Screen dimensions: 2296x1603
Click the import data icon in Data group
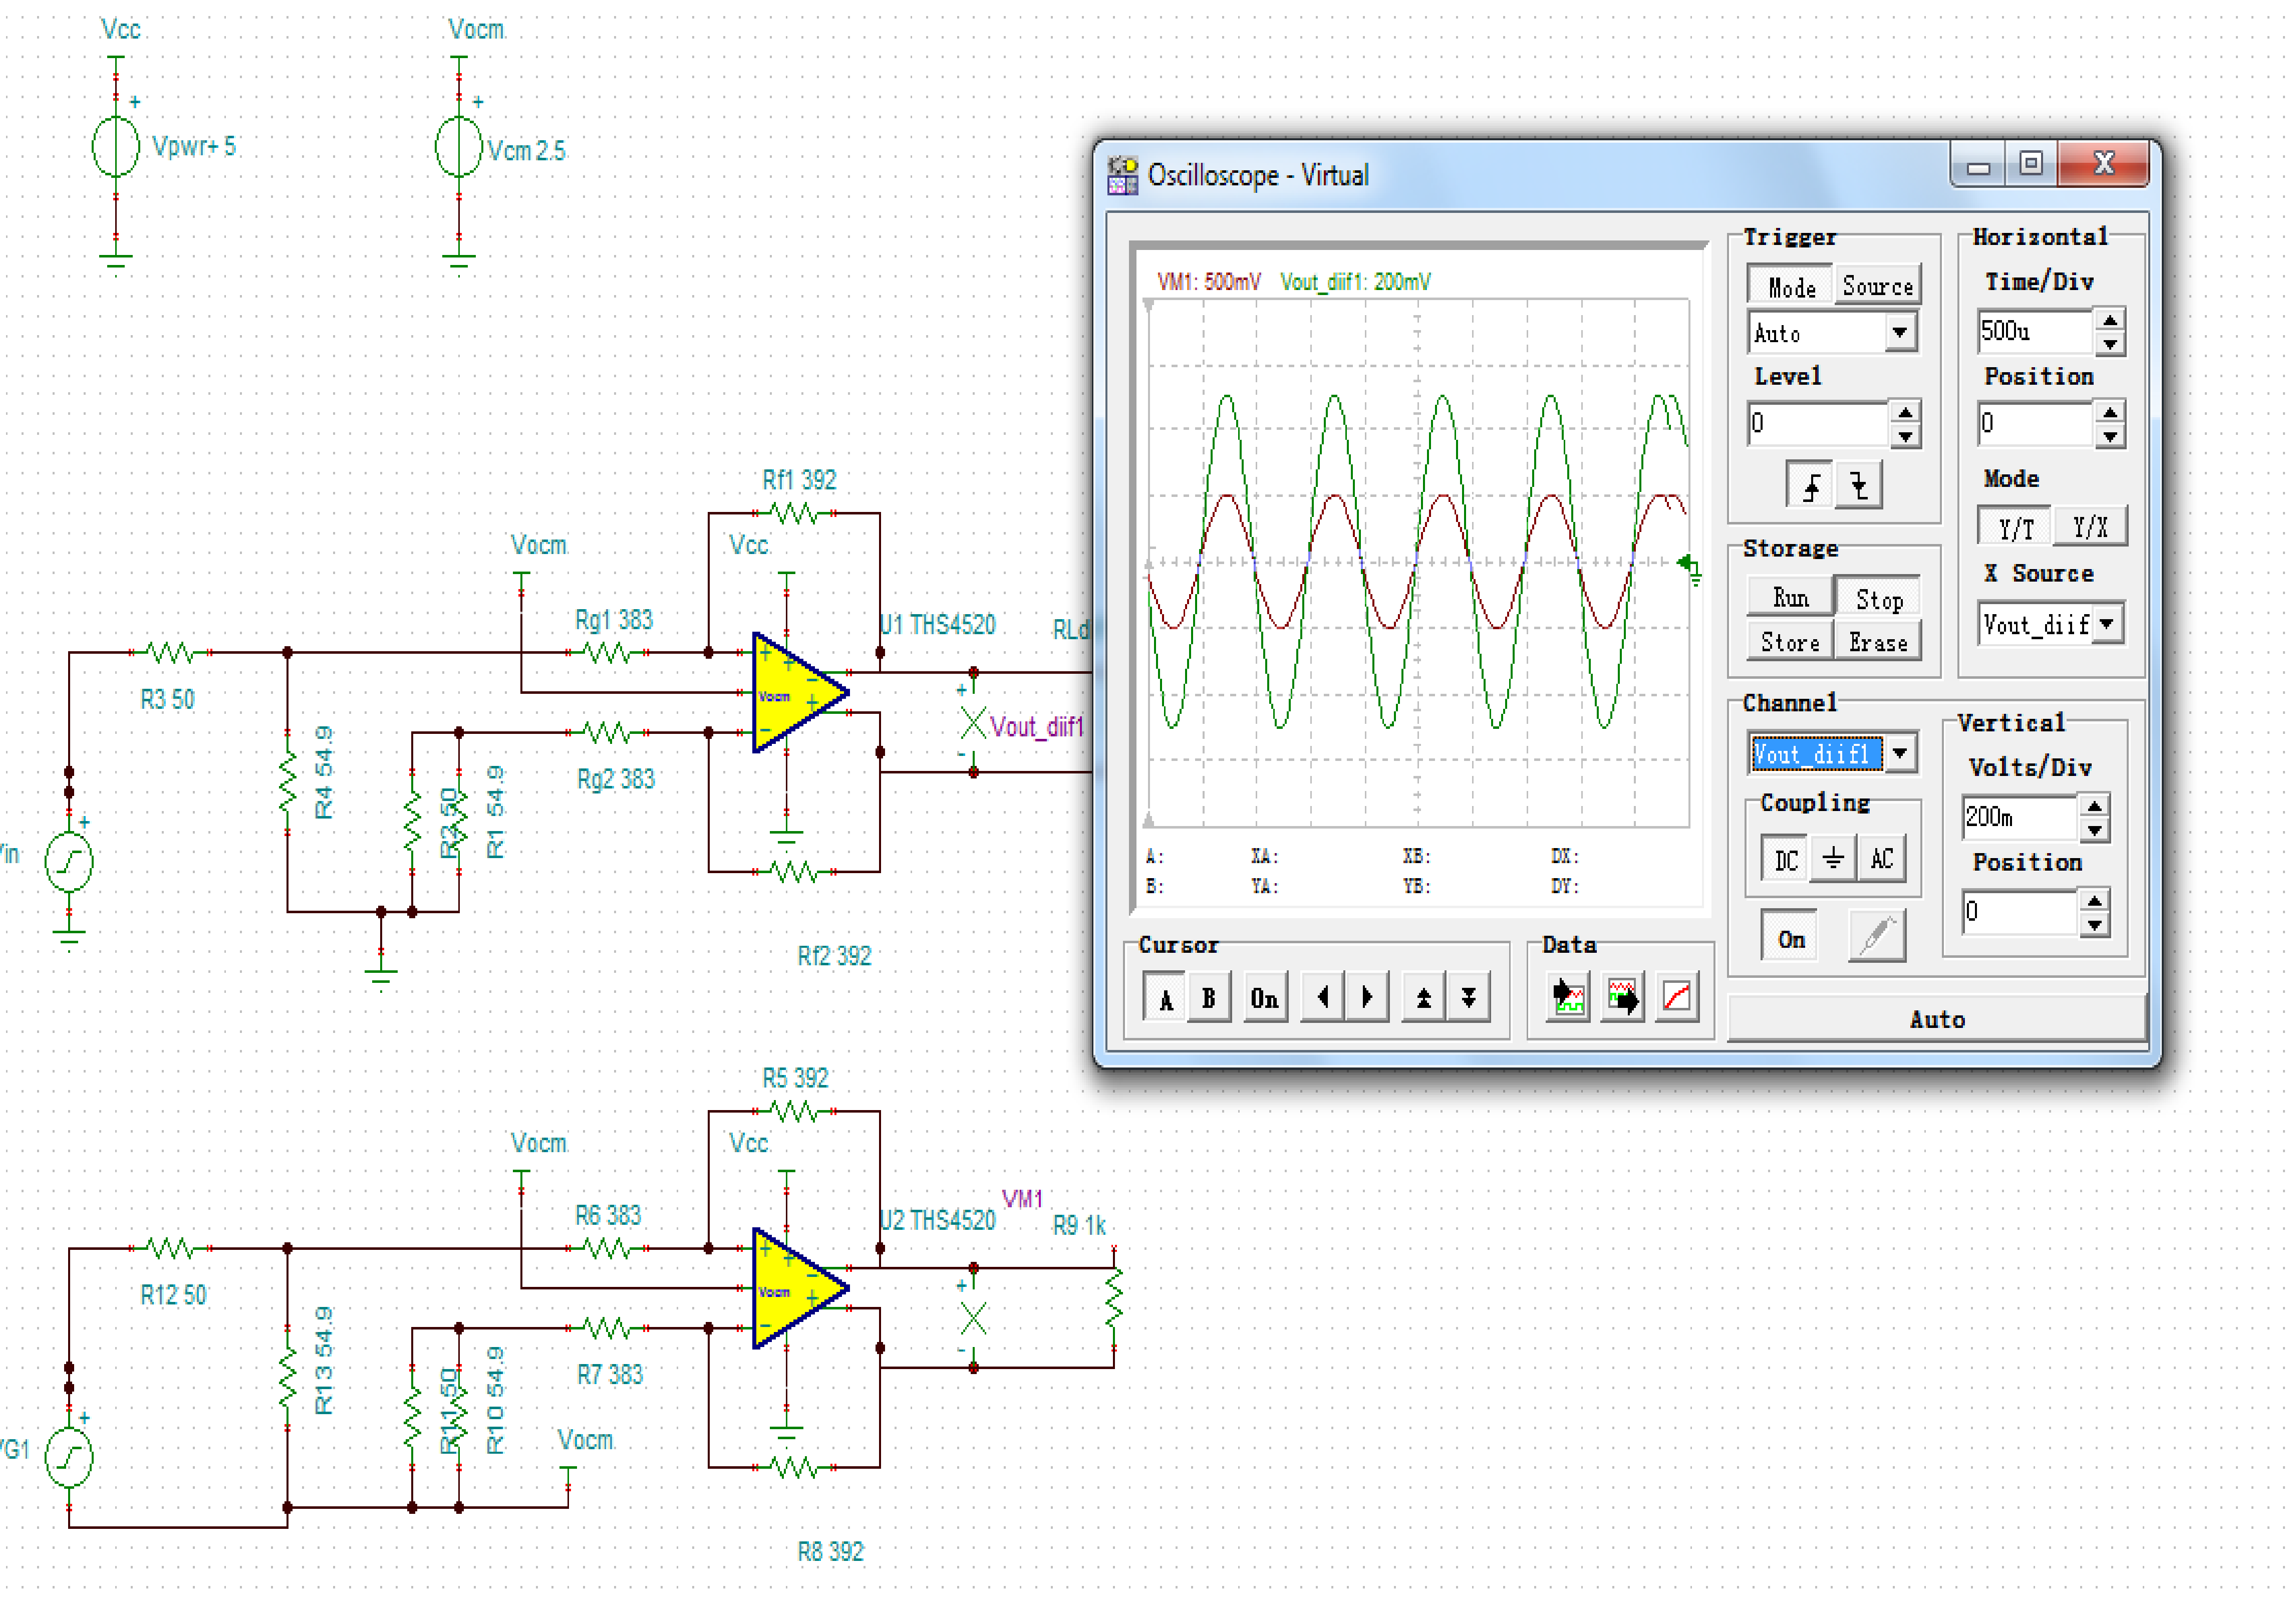(x=1568, y=997)
